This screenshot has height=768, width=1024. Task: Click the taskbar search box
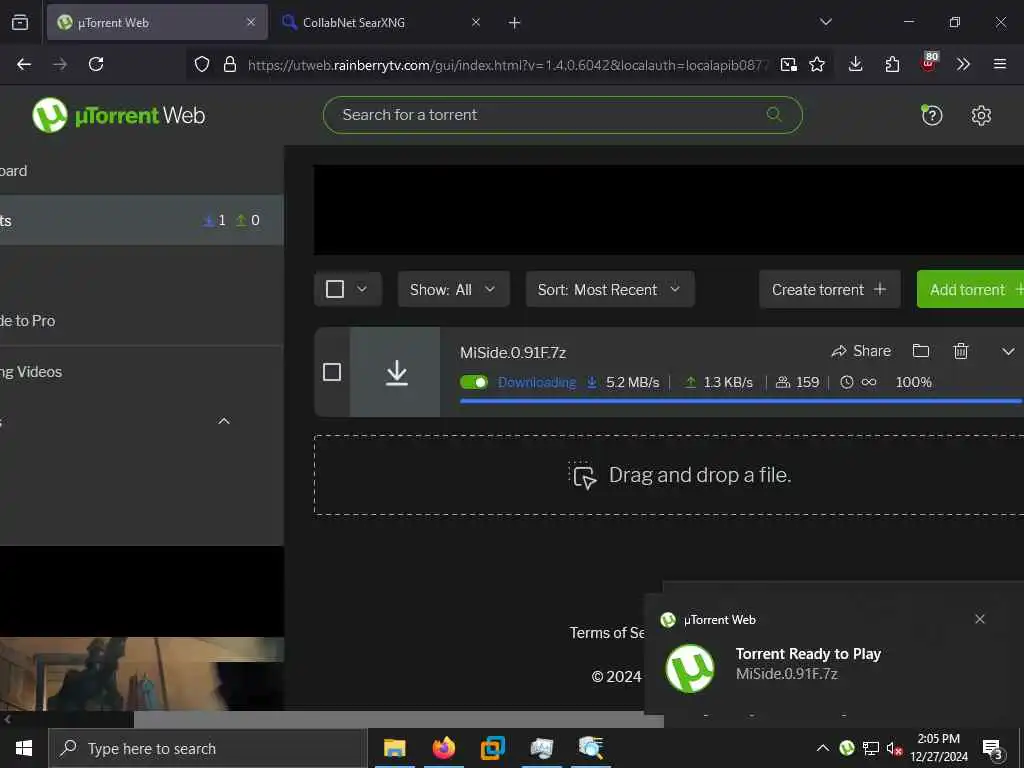pos(208,748)
